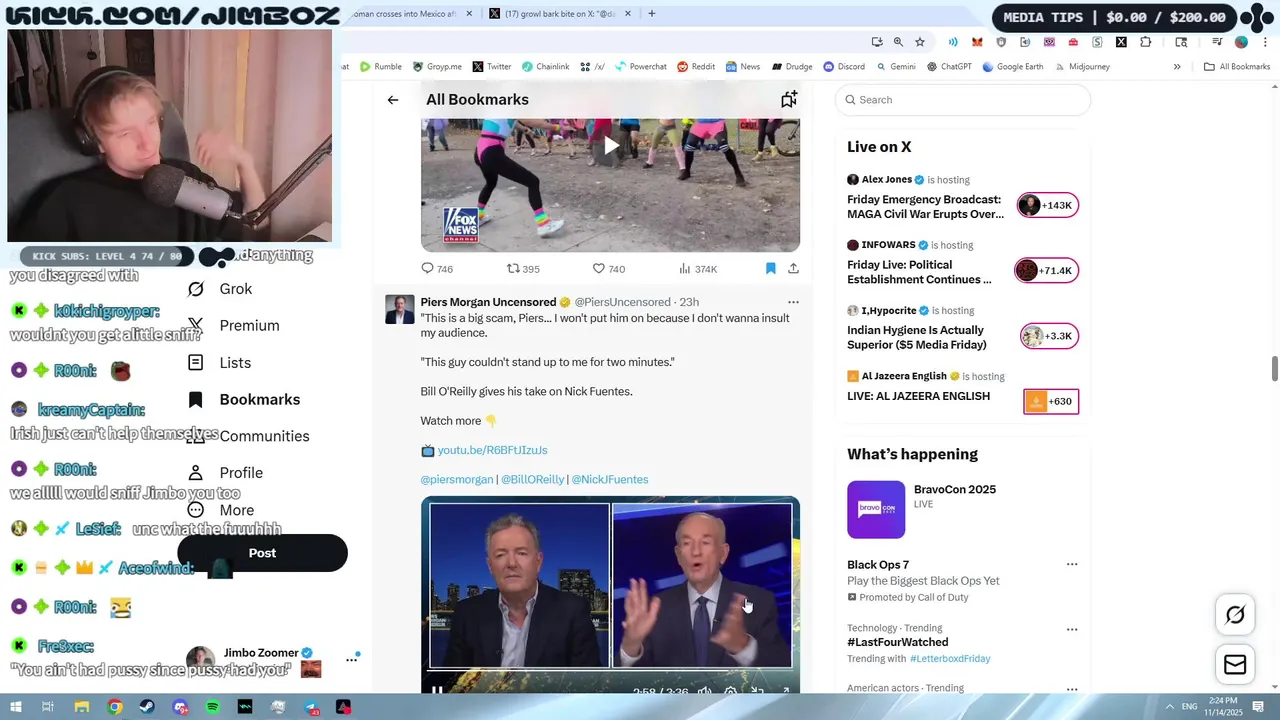Click the X Search field
Viewport: 1280px width, 720px height.
click(962, 100)
